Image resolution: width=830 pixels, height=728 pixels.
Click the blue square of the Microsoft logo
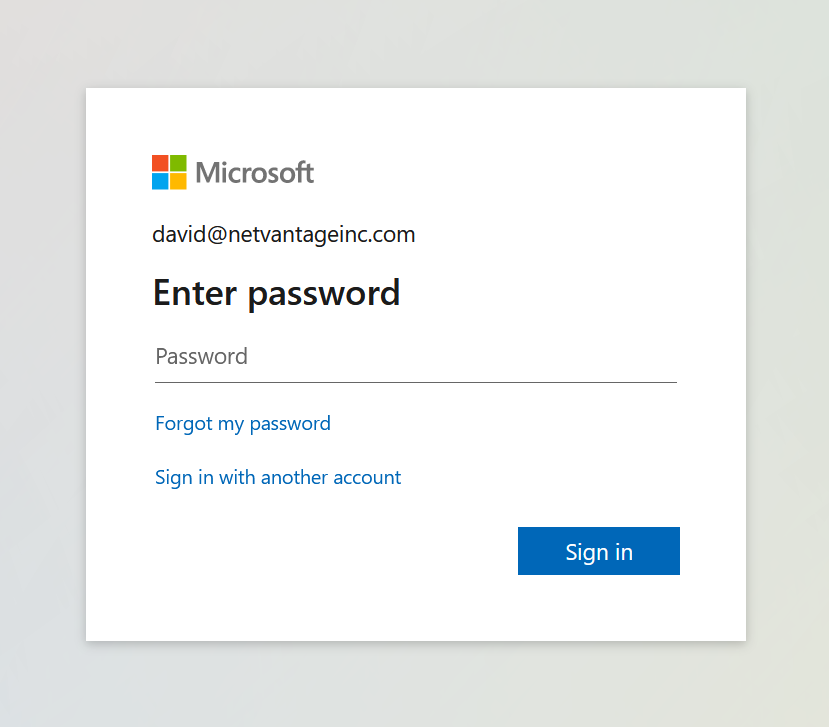tap(160, 181)
